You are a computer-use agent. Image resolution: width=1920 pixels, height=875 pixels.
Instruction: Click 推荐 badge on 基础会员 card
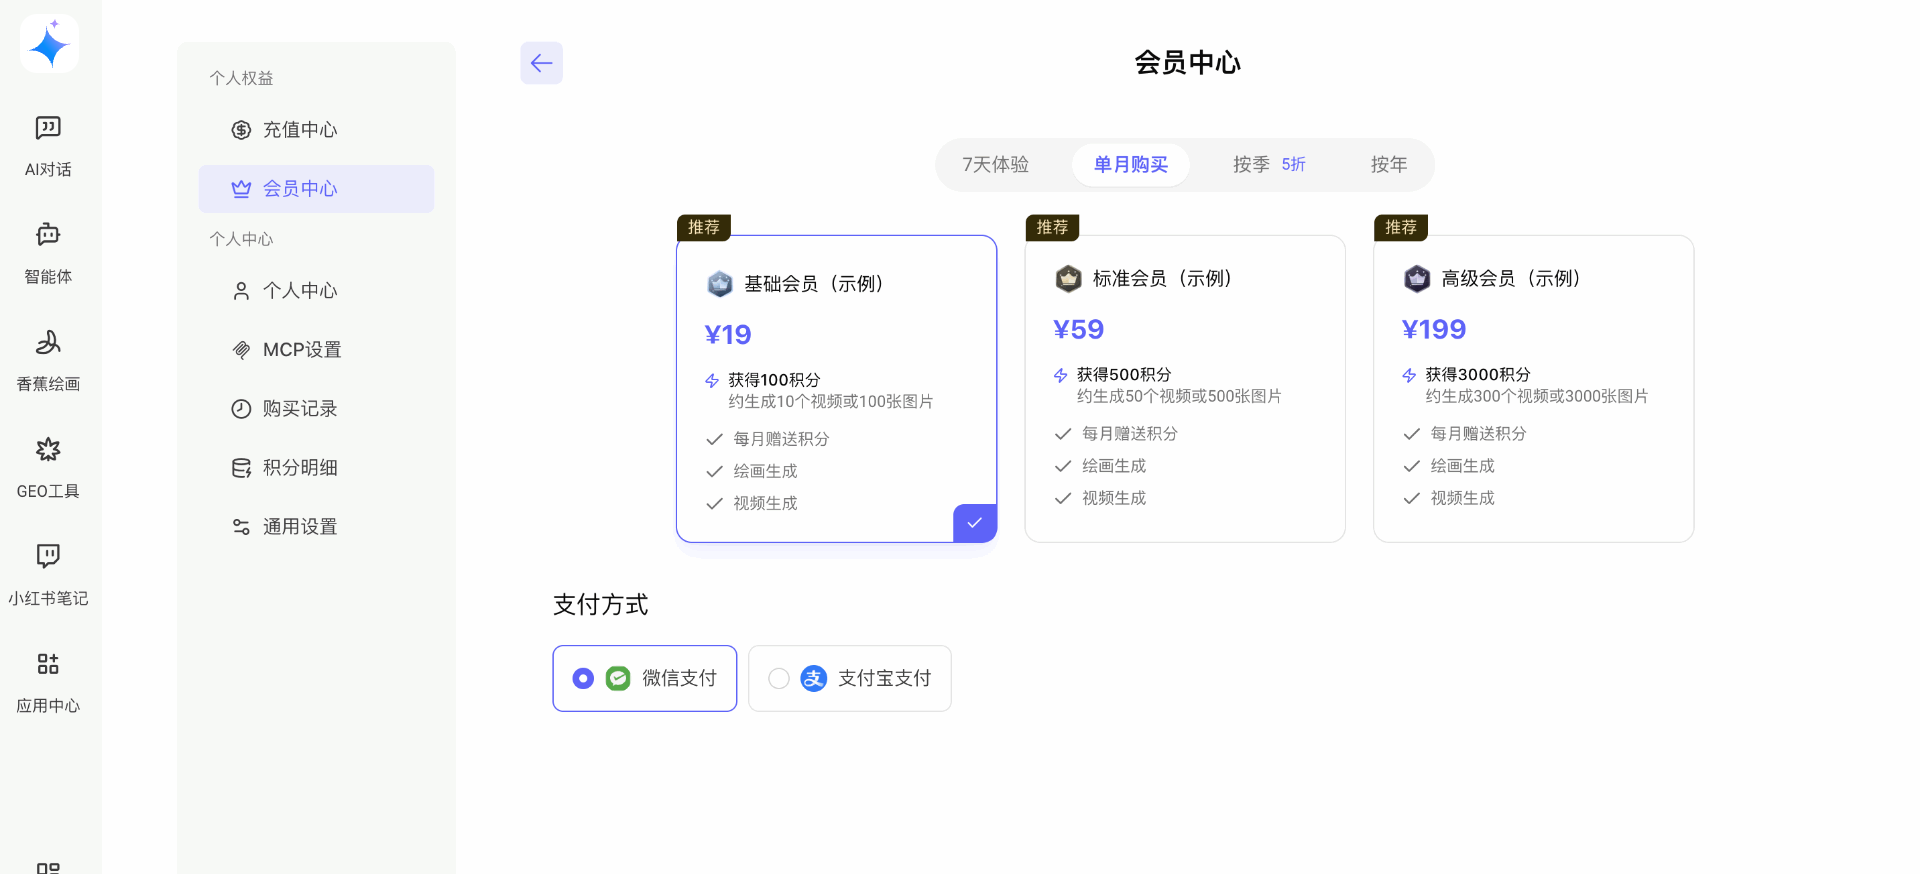click(704, 228)
